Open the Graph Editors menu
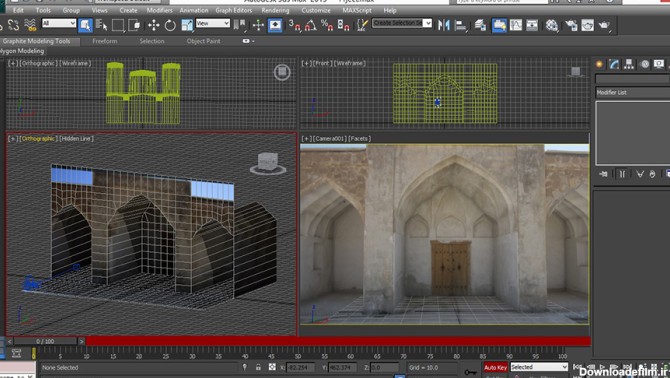The height and width of the screenshot is (378, 670). 234,10
